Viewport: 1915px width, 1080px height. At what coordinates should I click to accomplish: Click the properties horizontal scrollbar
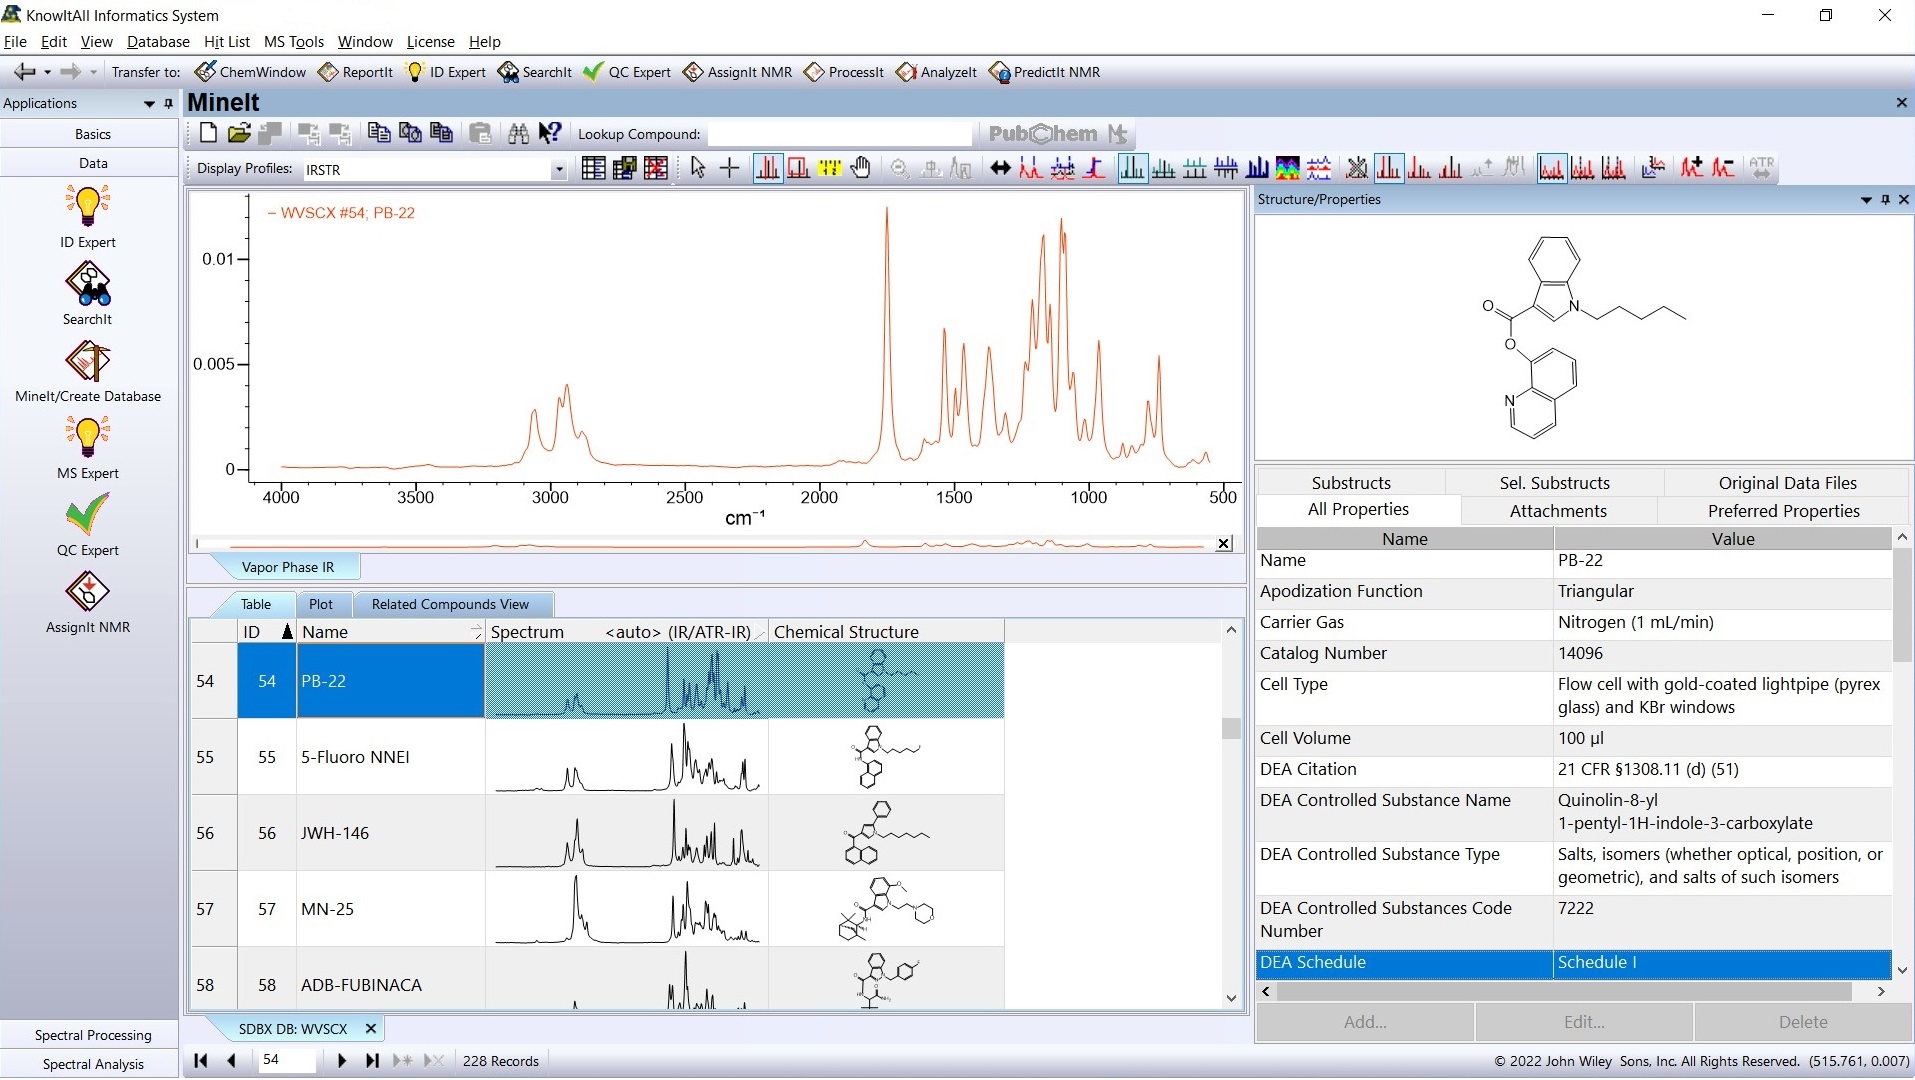tap(1564, 992)
